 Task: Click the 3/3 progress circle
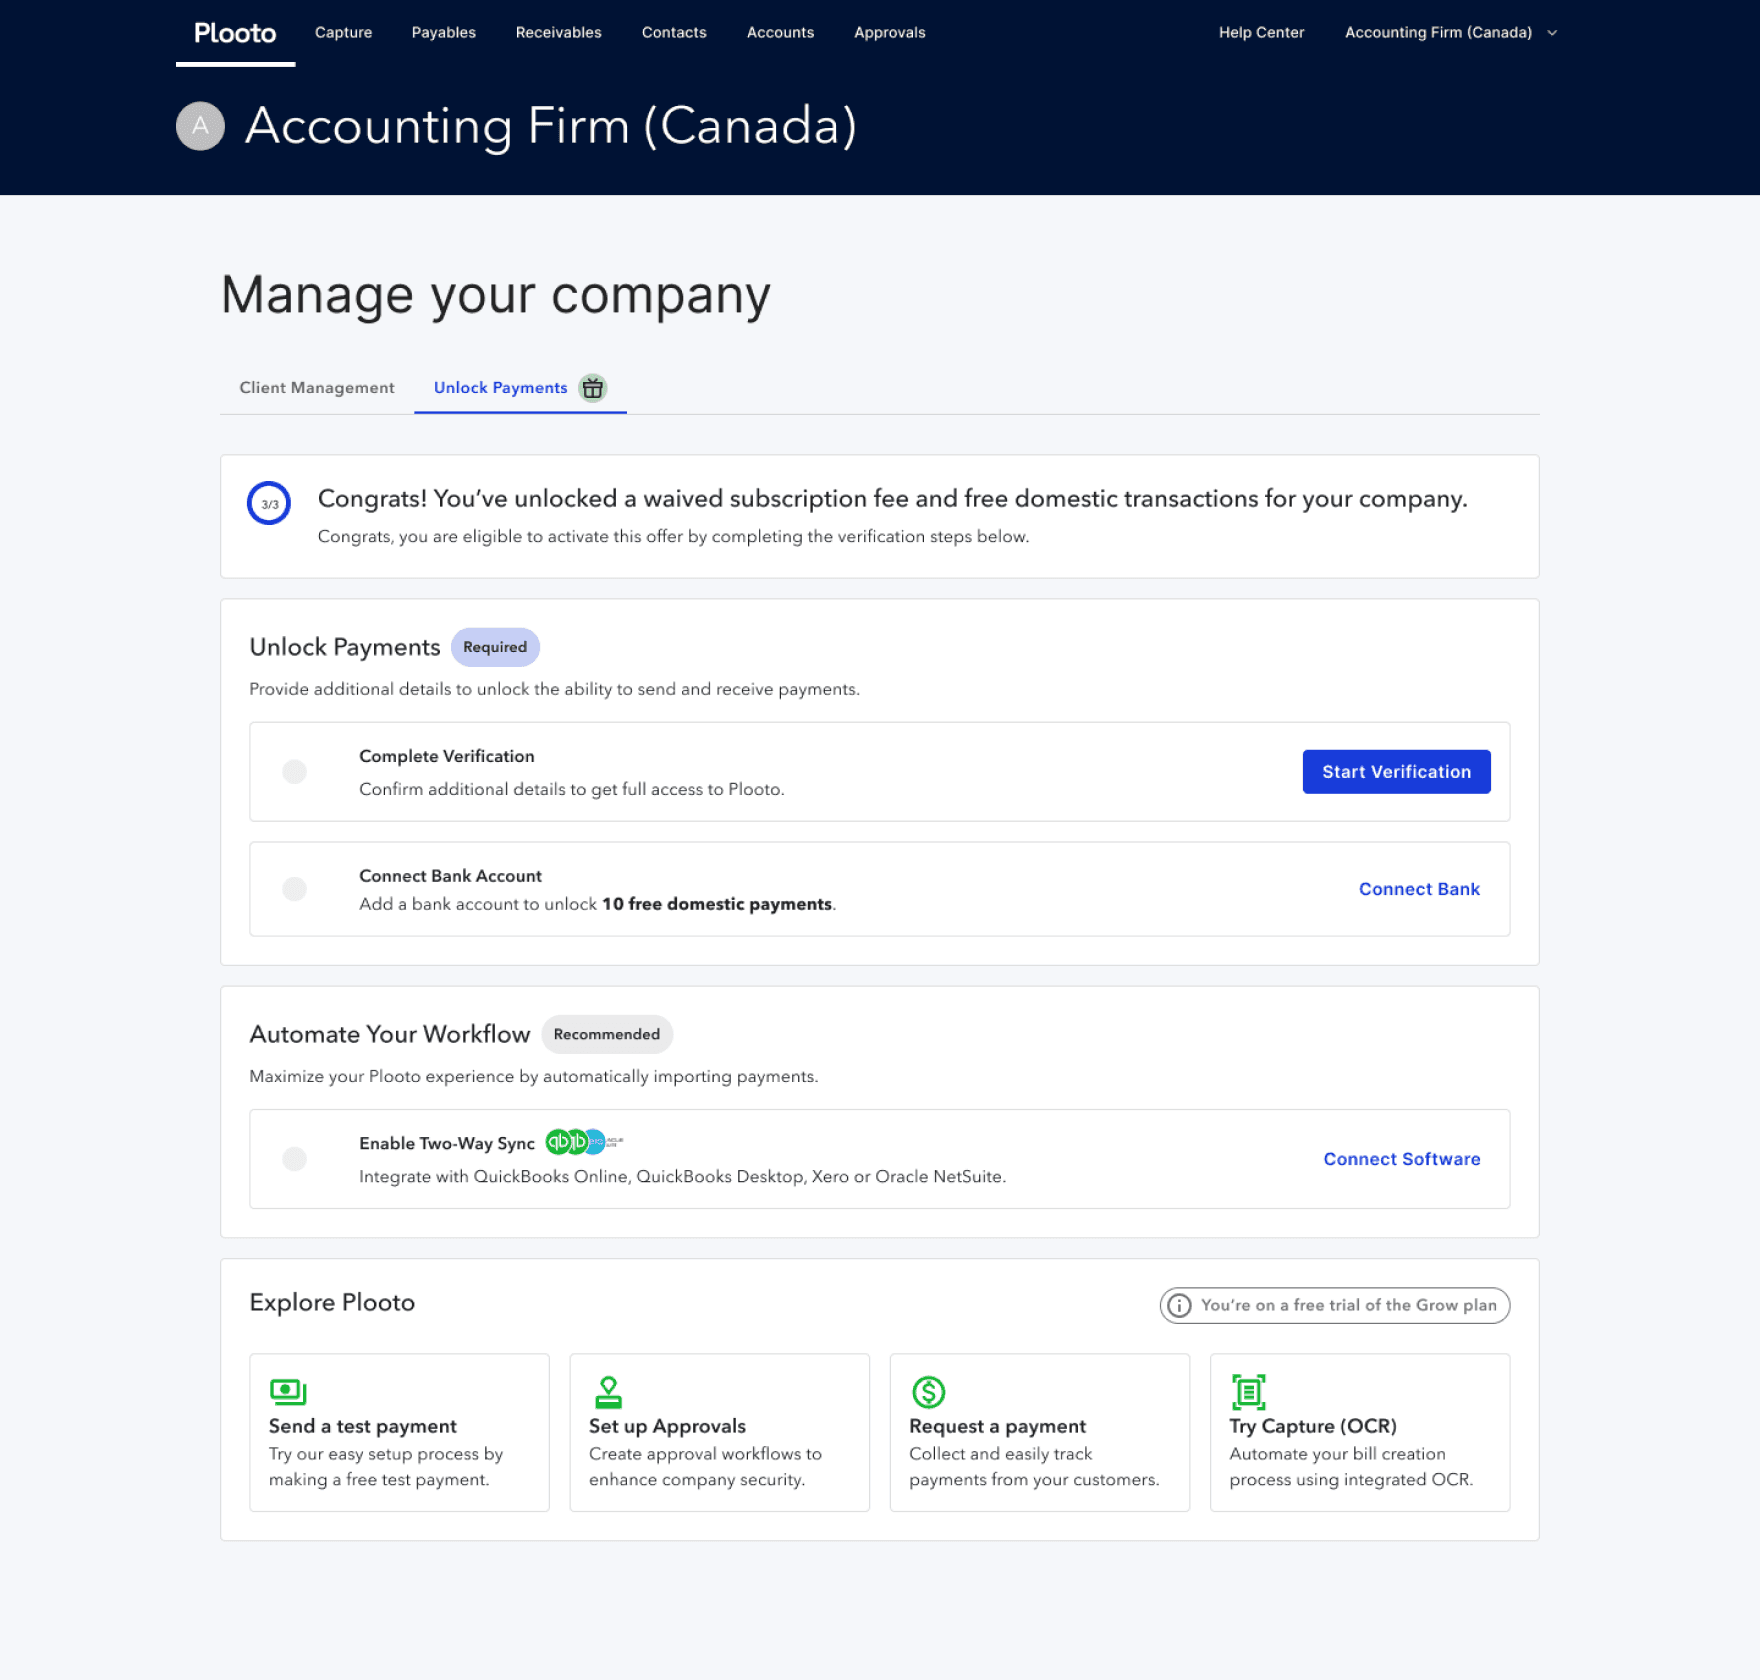[269, 503]
